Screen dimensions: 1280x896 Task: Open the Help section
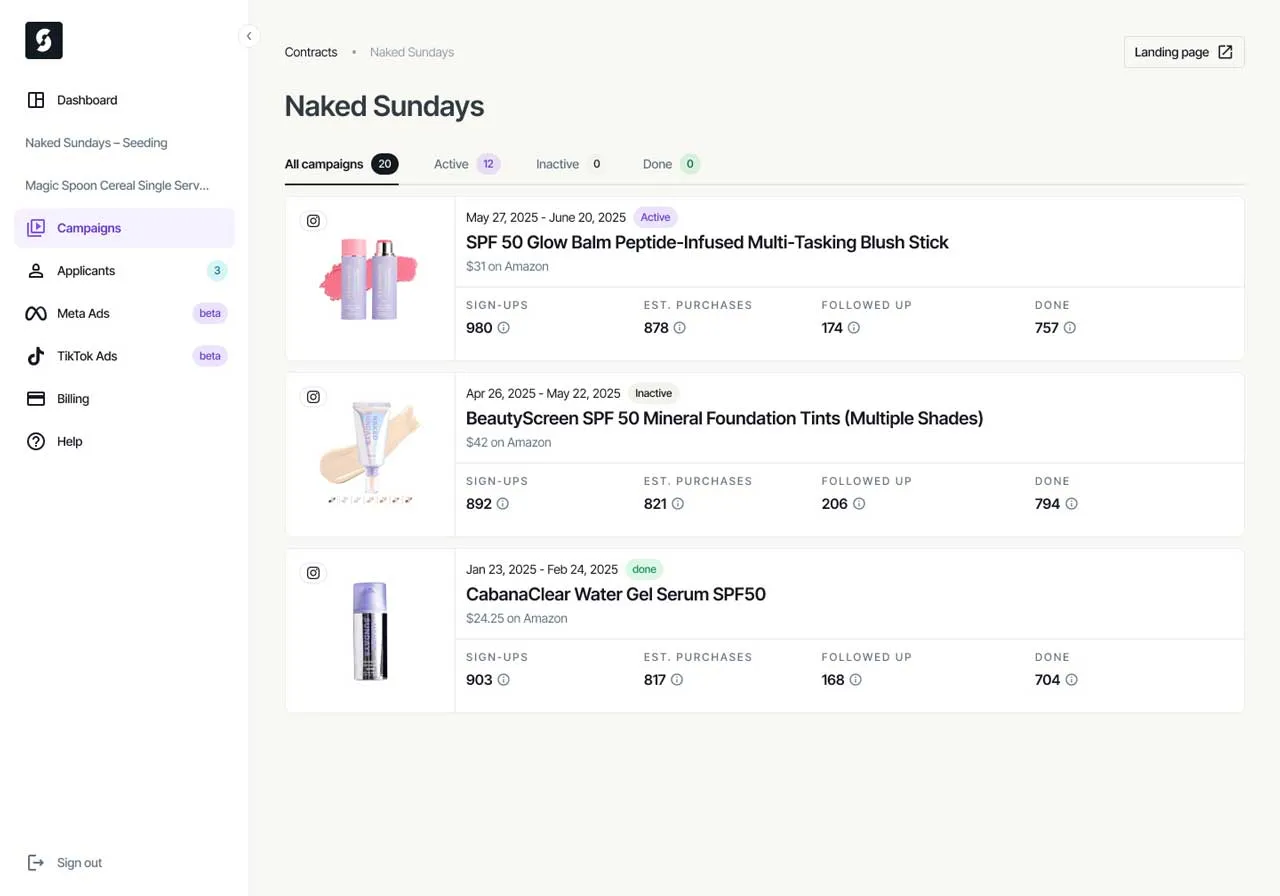pyautogui.click(x=70, y=441)
